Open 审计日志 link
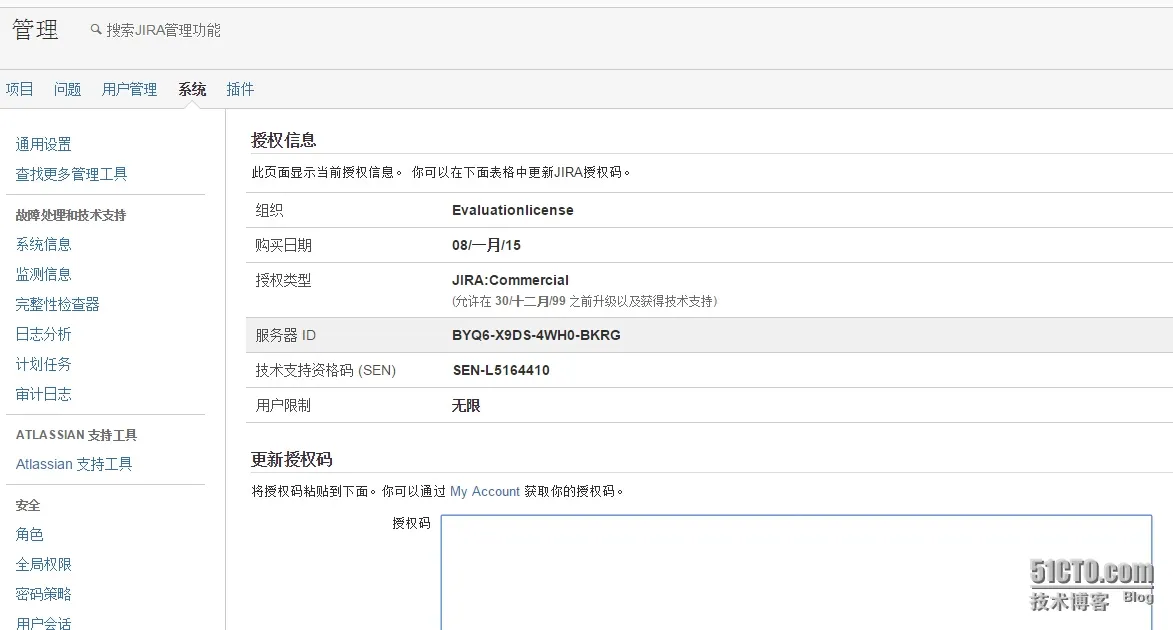The image size is (1173, 630). 43,394
